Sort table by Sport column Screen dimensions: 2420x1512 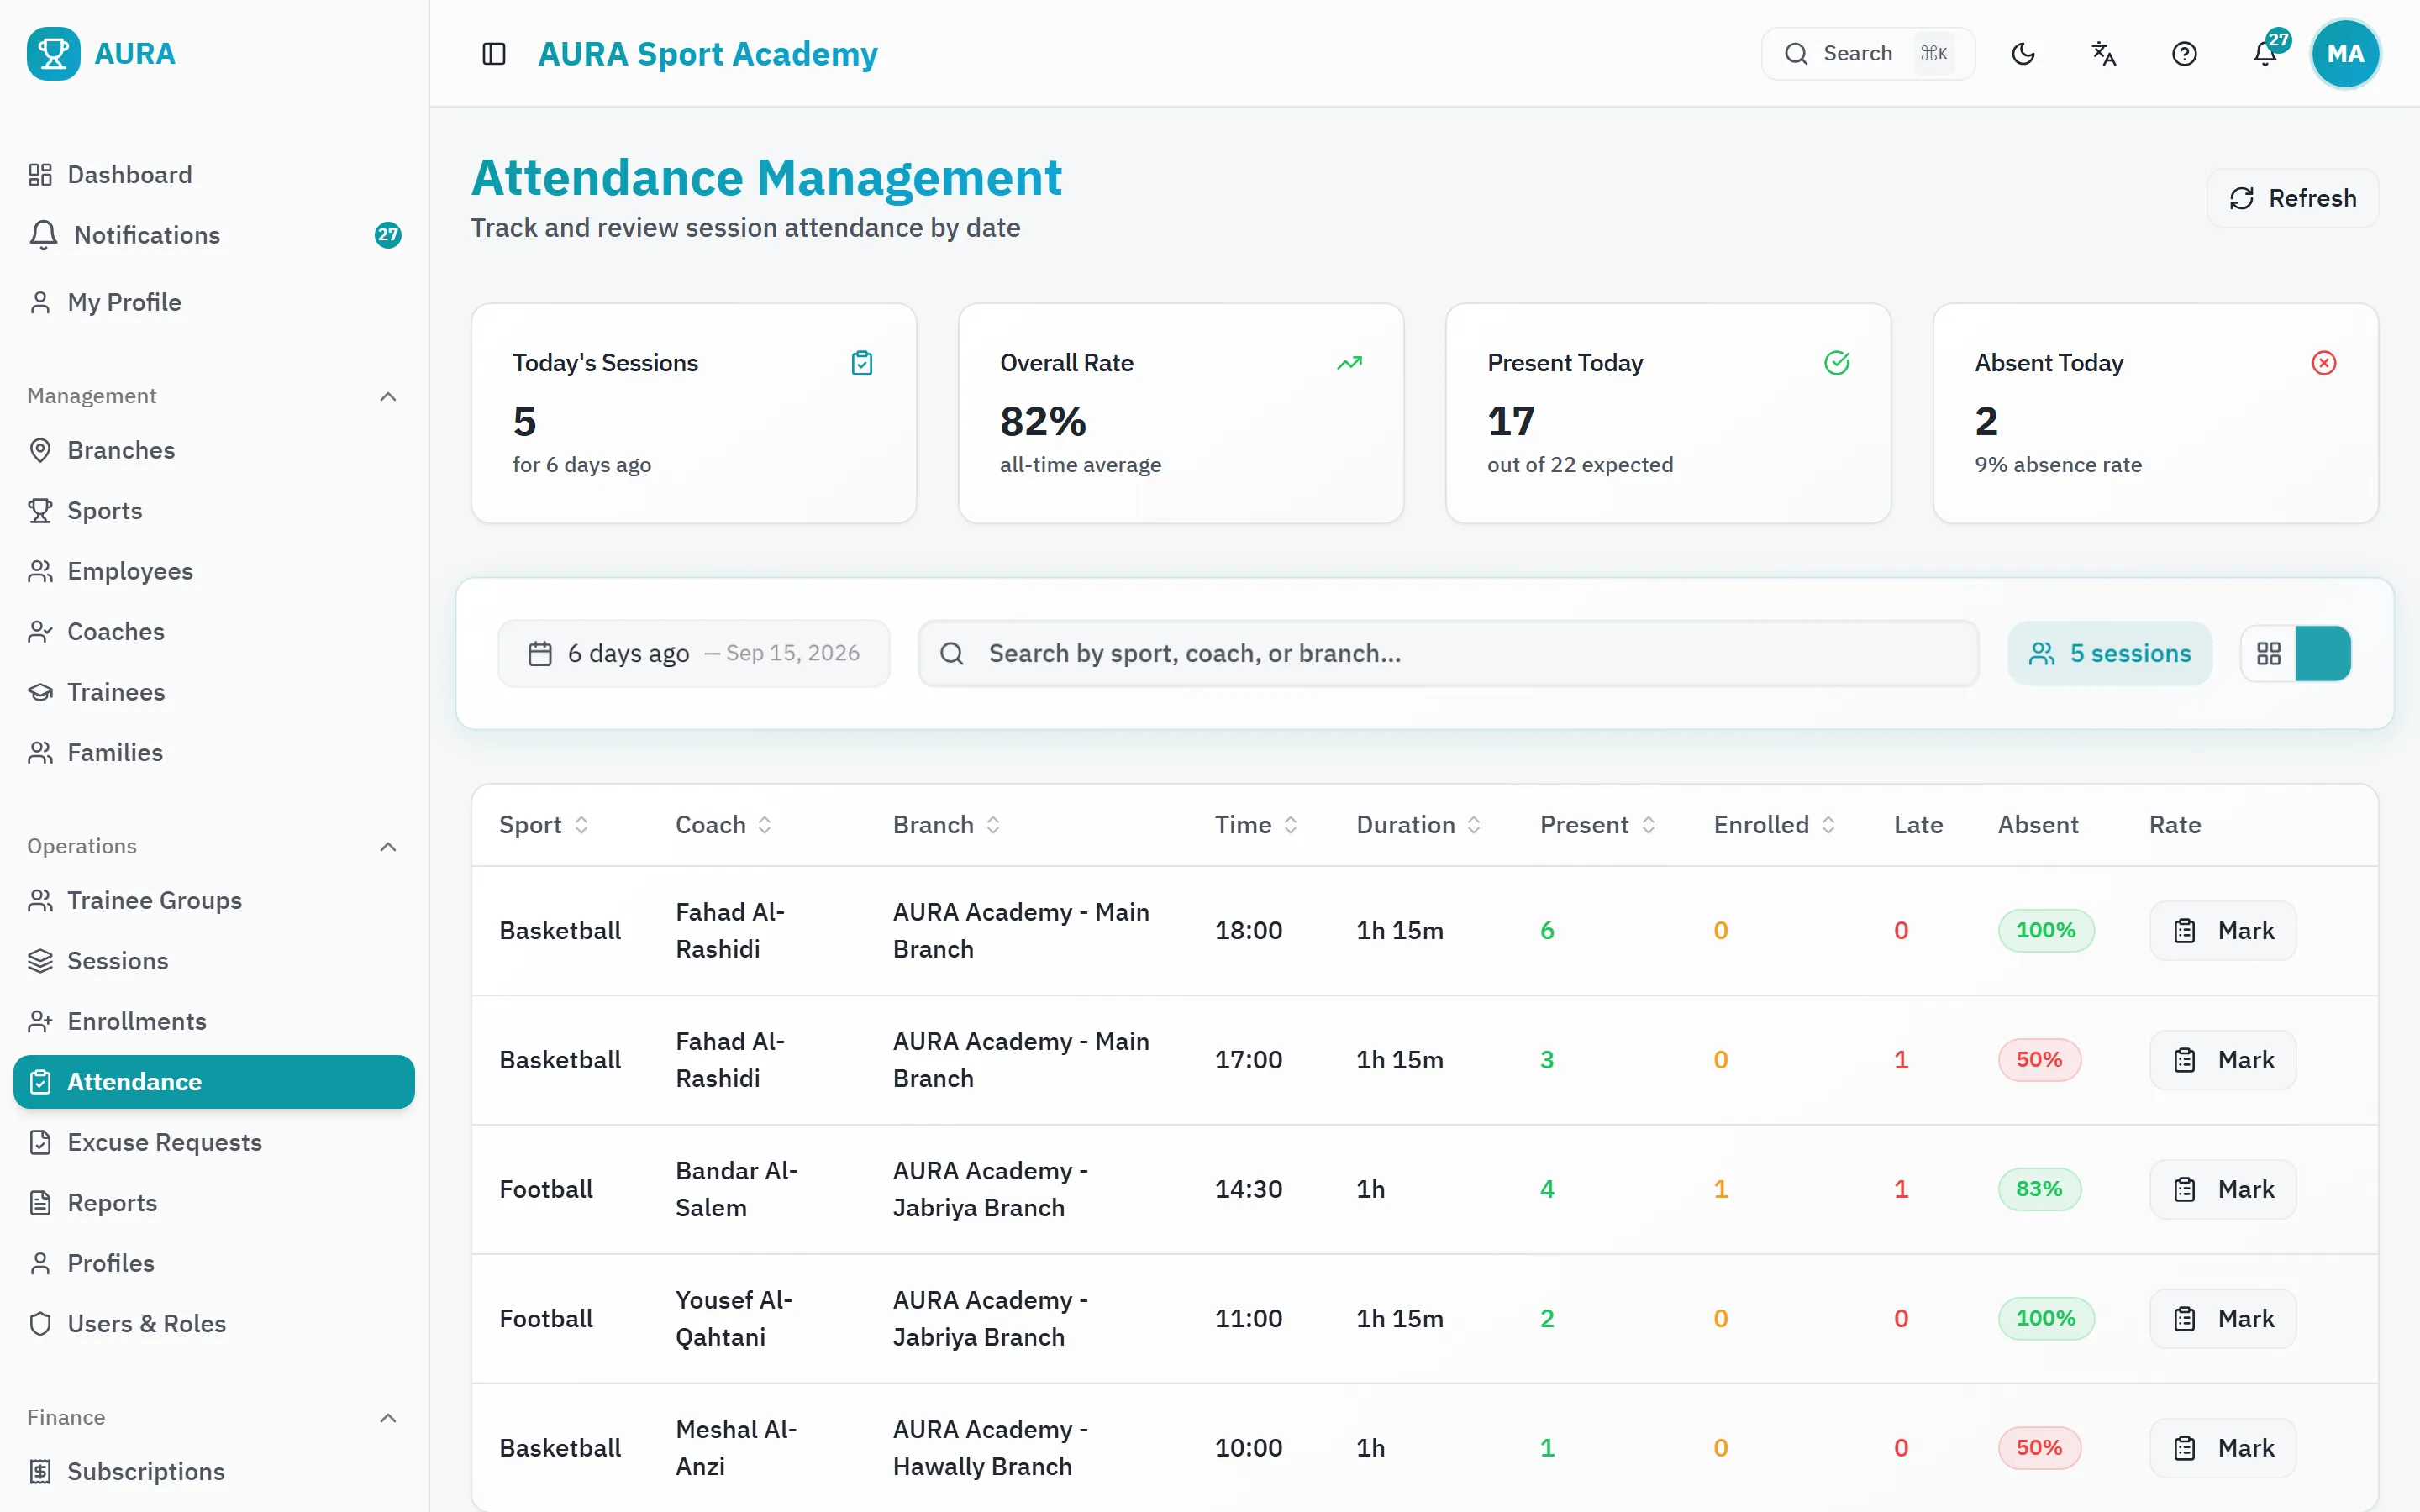coord(544,825)
